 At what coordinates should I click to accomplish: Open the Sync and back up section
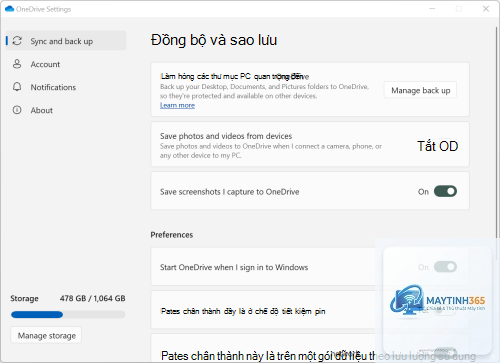[x=66, y=41]
